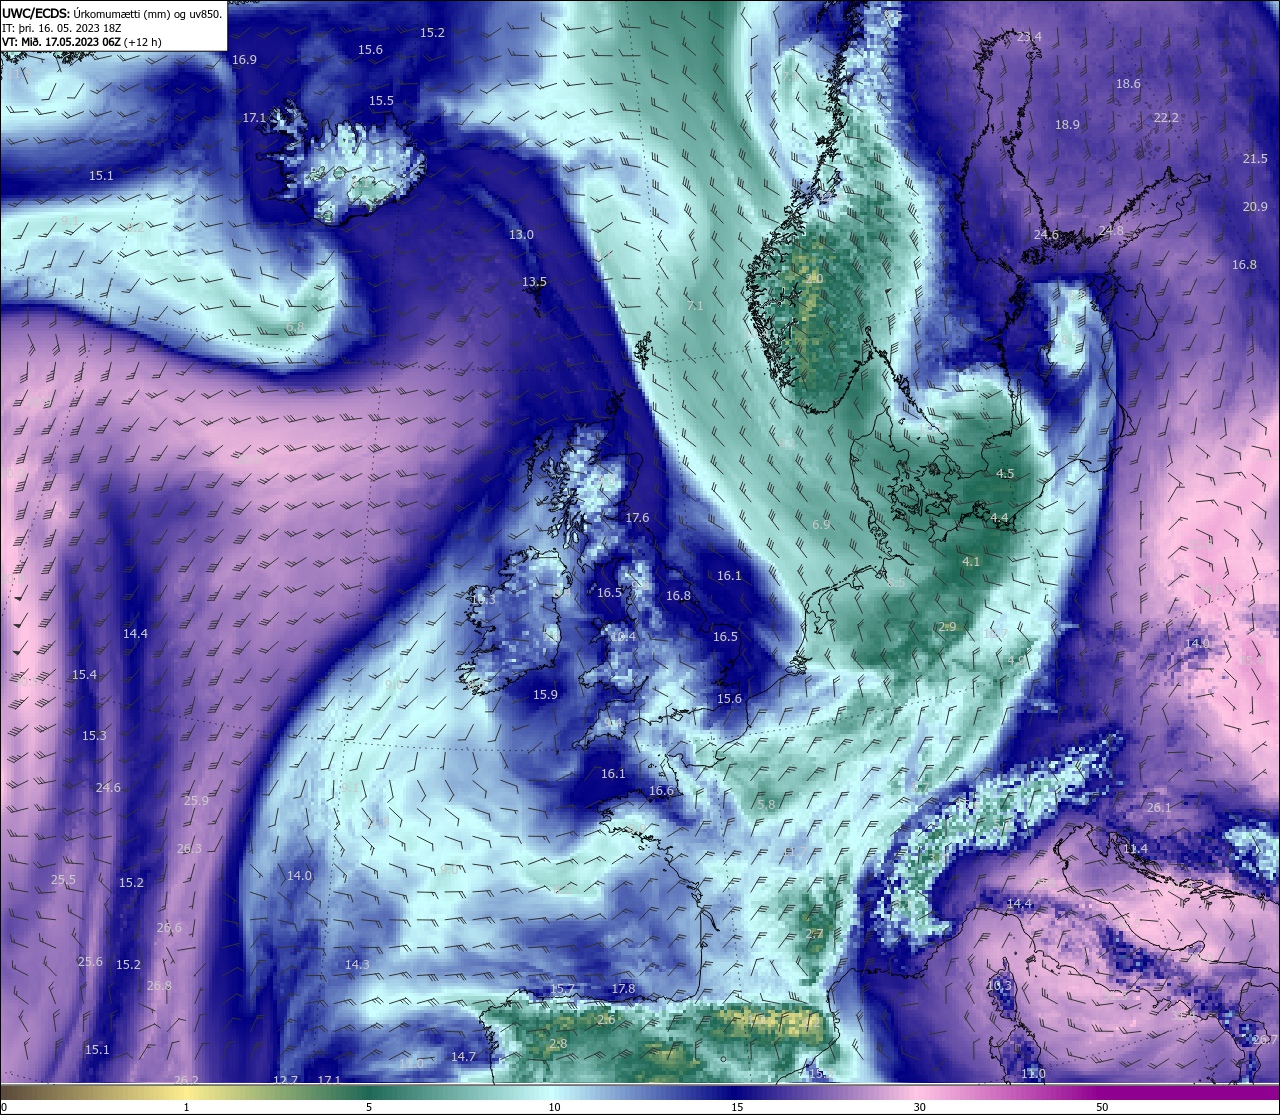The width and height of the screenshot is (1280, 1115).
Task: Click the 25.9 value in the Atlantic
Action: pos(196,801)
